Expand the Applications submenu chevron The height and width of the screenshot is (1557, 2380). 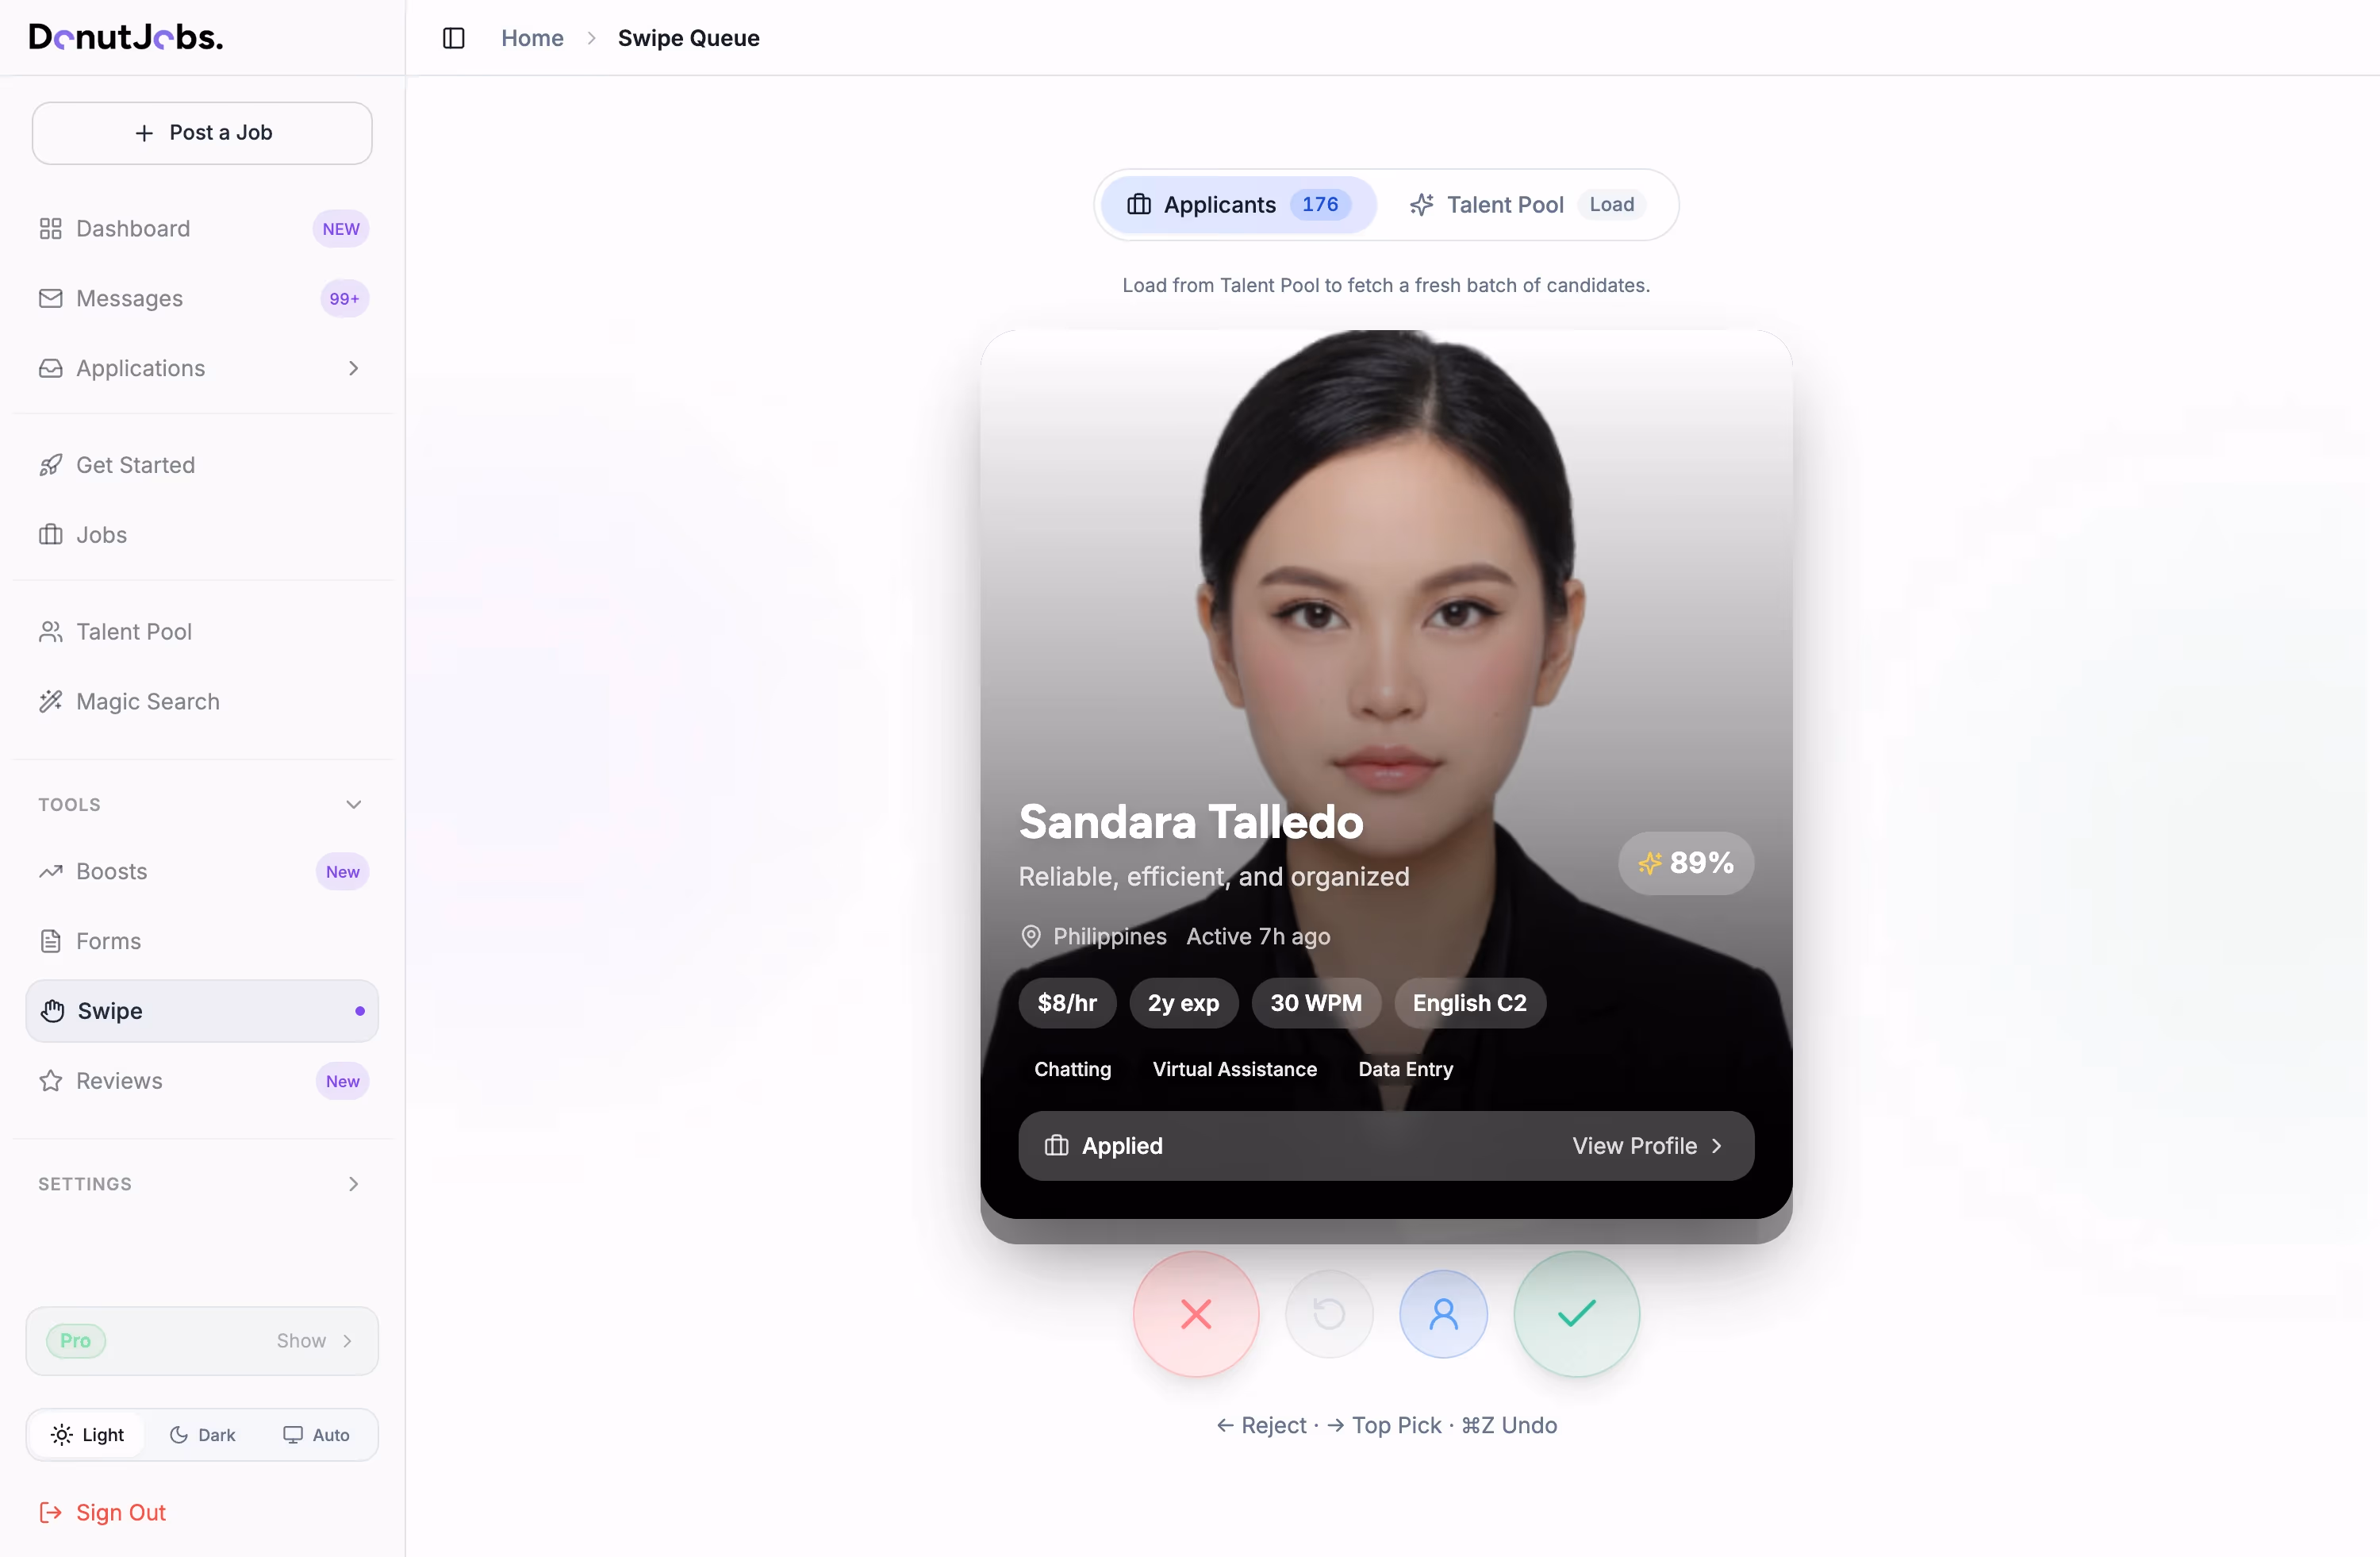click(354, 369)
